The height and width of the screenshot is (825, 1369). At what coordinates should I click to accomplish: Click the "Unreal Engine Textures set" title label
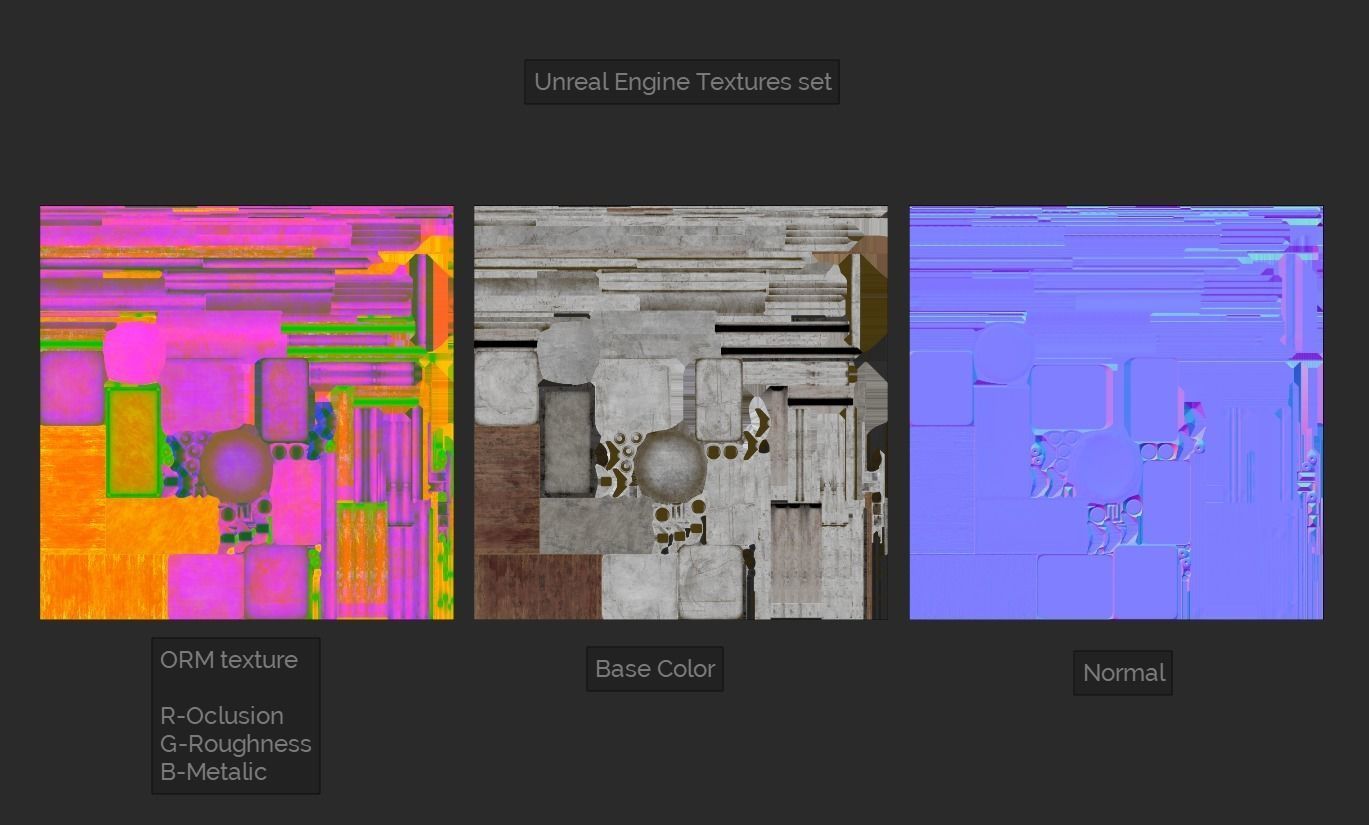682,82
